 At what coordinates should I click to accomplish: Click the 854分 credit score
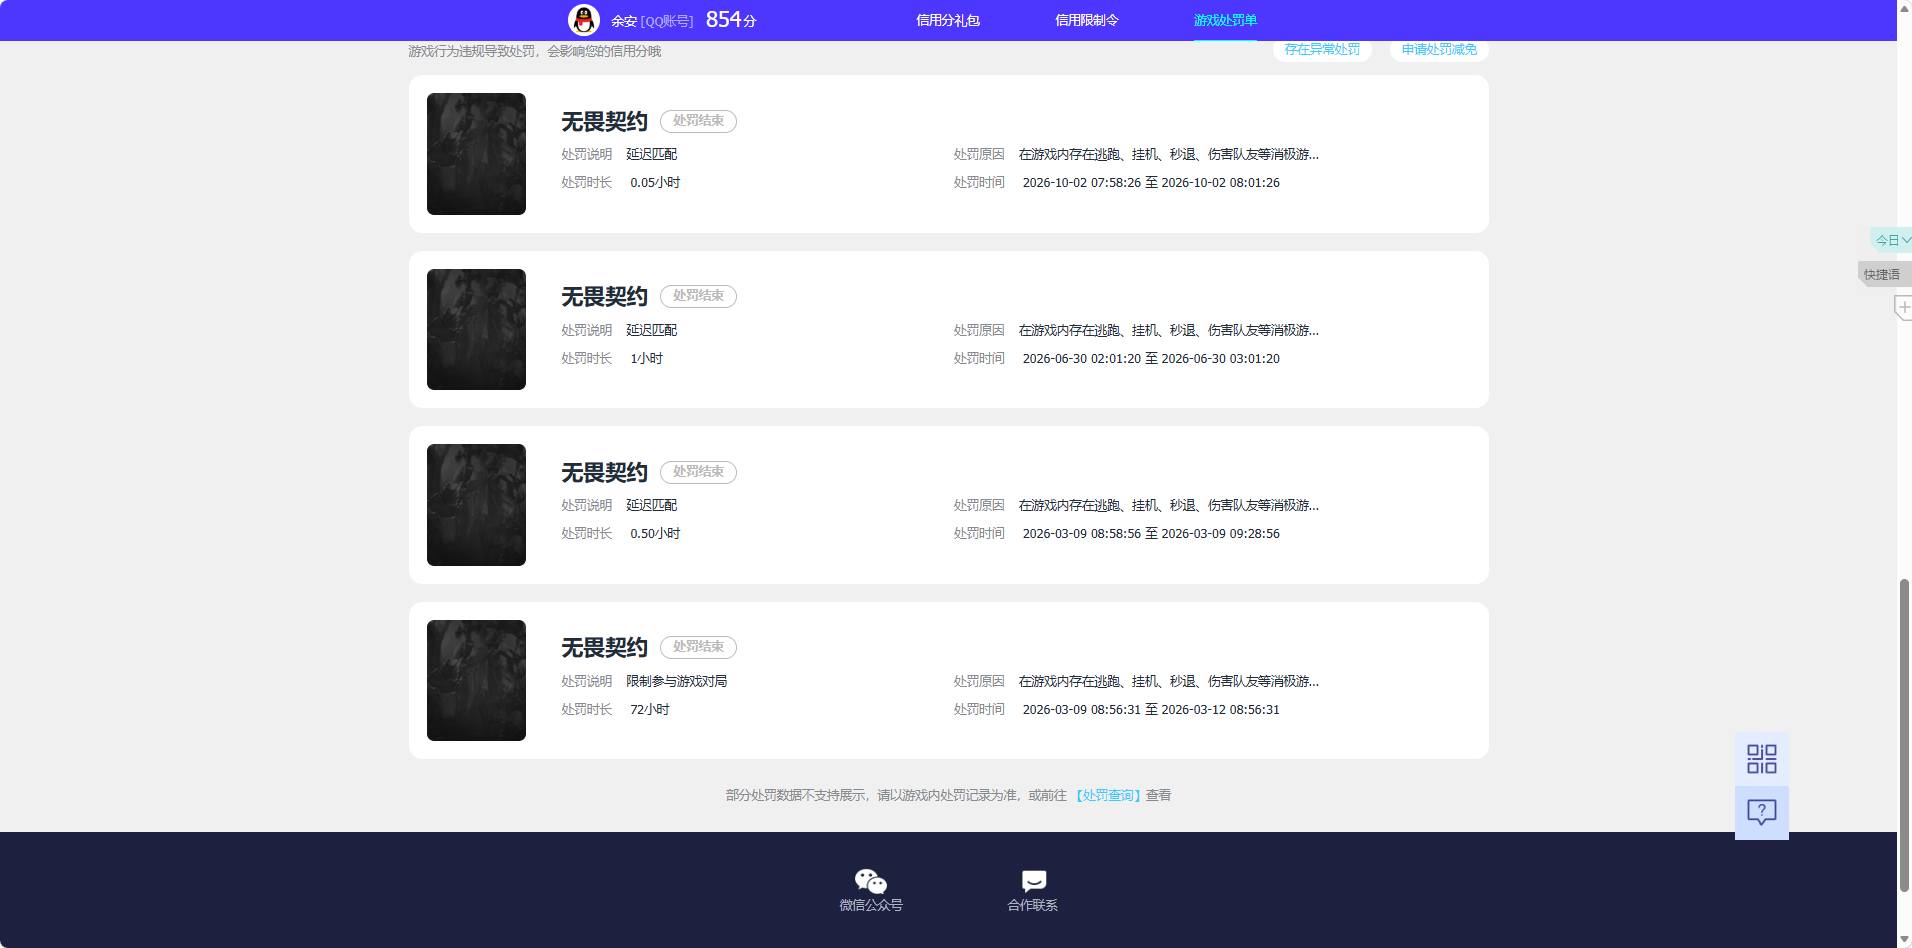point(731,20)
